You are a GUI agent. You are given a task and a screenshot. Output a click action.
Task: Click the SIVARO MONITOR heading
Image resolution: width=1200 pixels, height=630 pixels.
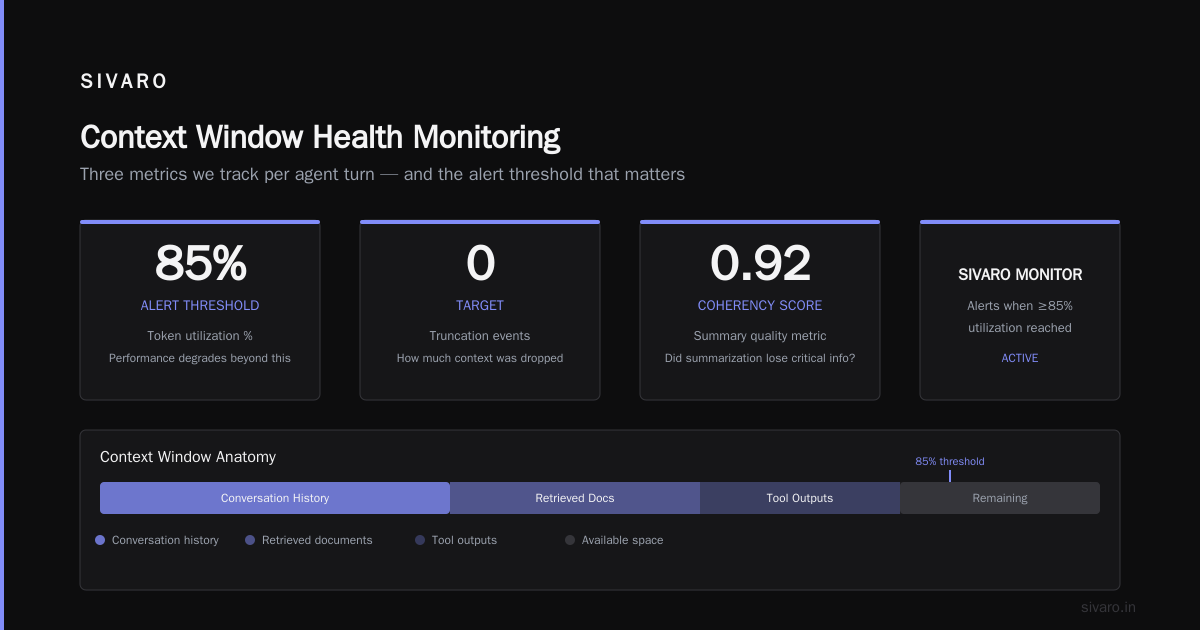tap(1020, 274)
